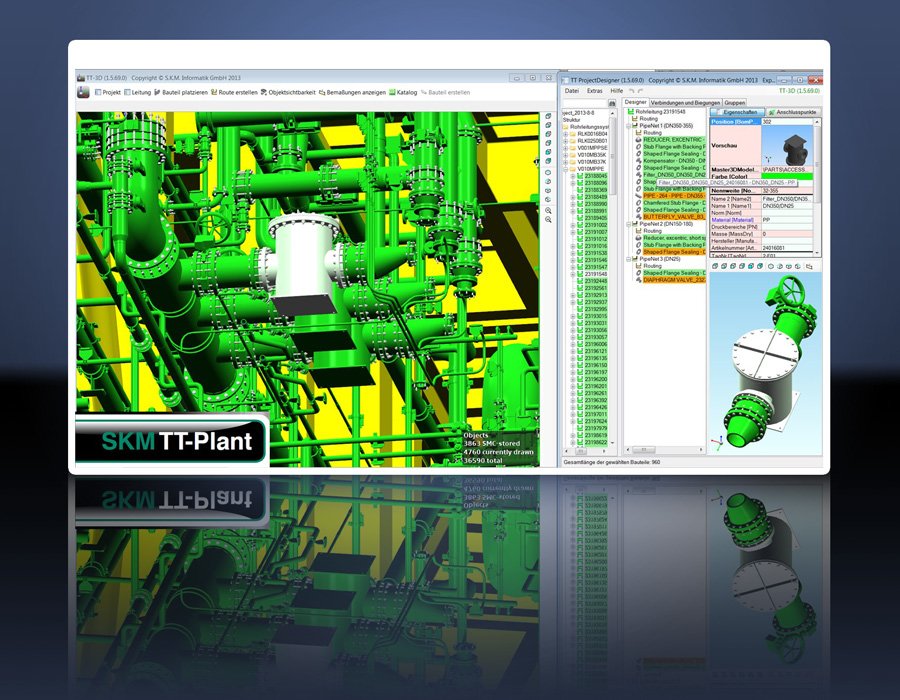
Task: Select Rohrleitung 23191548 root node
Action: pyautogui.click(x=660, y=112)
